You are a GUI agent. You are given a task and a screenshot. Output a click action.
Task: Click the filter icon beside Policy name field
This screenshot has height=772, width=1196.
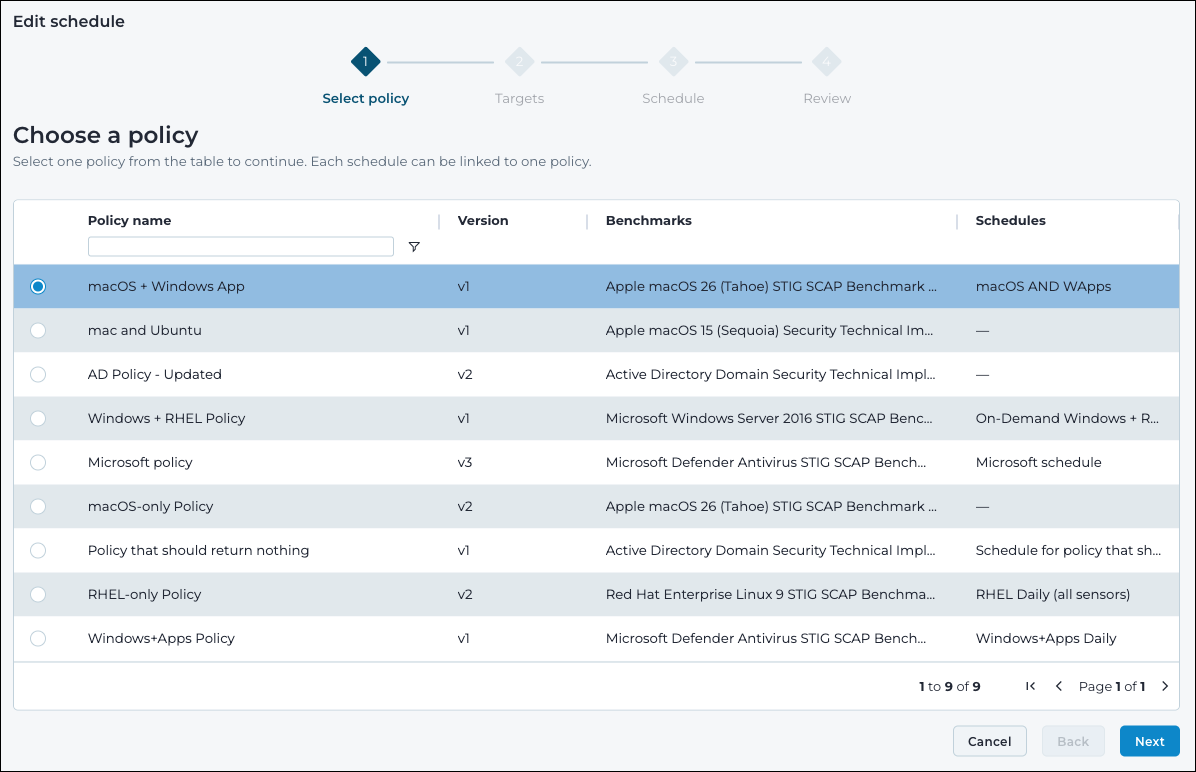tap(413, 246)
